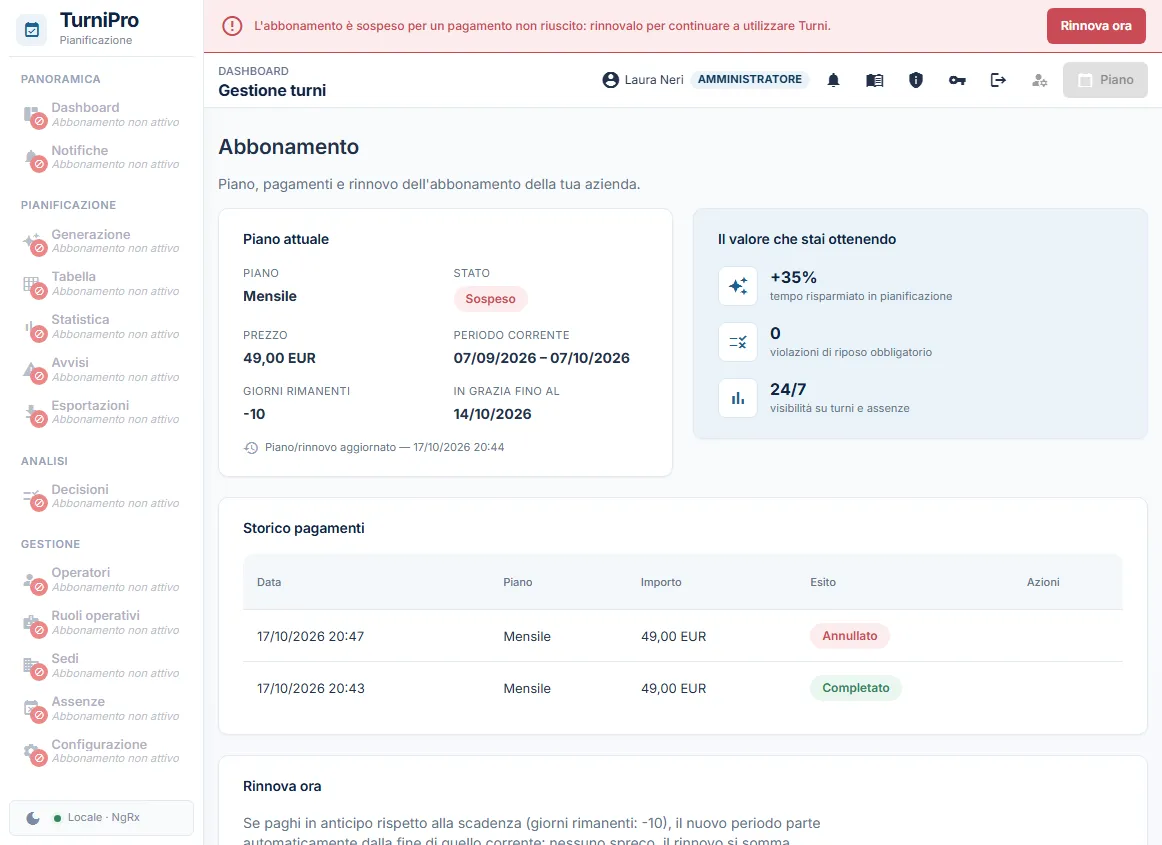The height and width of the screenshot is (845, 1162).
Task: Click the -10 giorni rimanenti value
Action: [254, 414]
